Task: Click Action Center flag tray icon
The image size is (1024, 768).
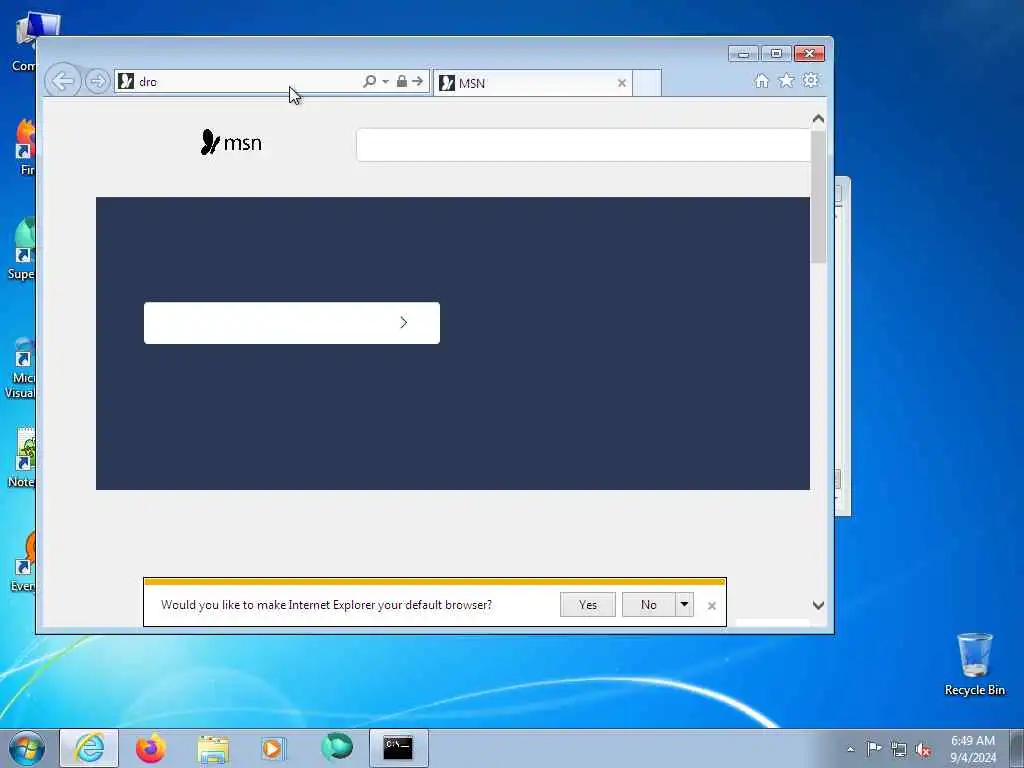Action: pyautogui.click(x=874, y=749)
